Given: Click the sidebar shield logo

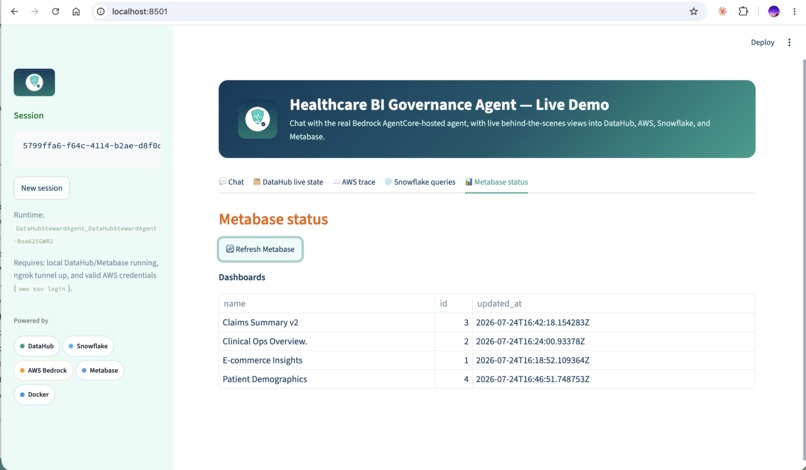Looking at the screenshot, I should coord(34,82).
